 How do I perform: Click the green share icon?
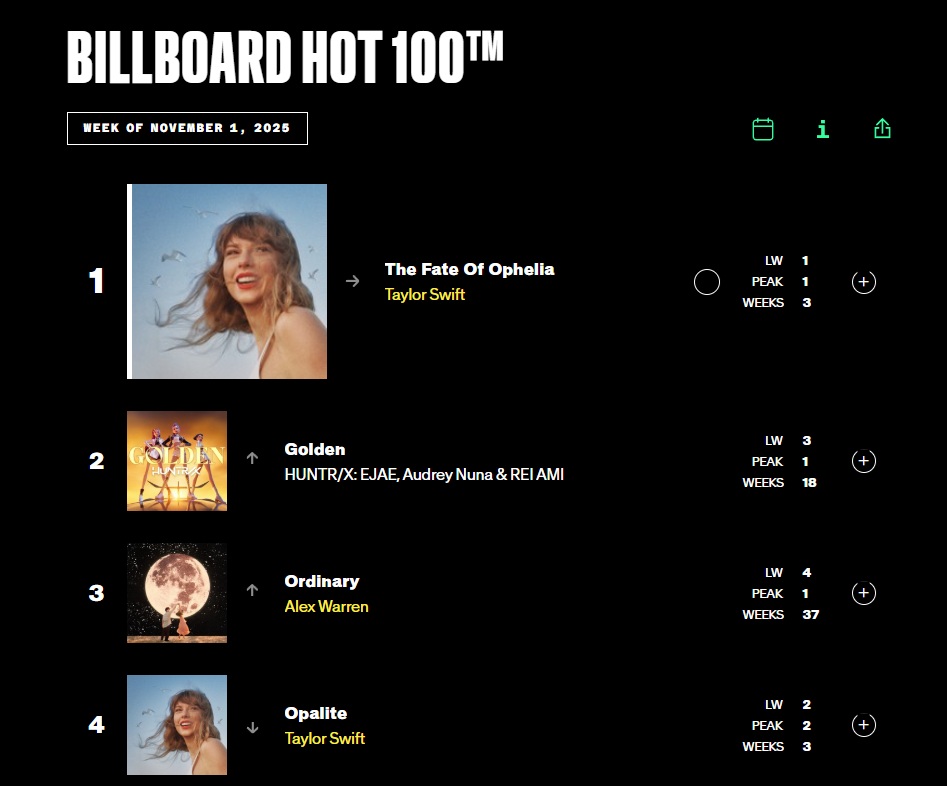(x=882, y=129)
